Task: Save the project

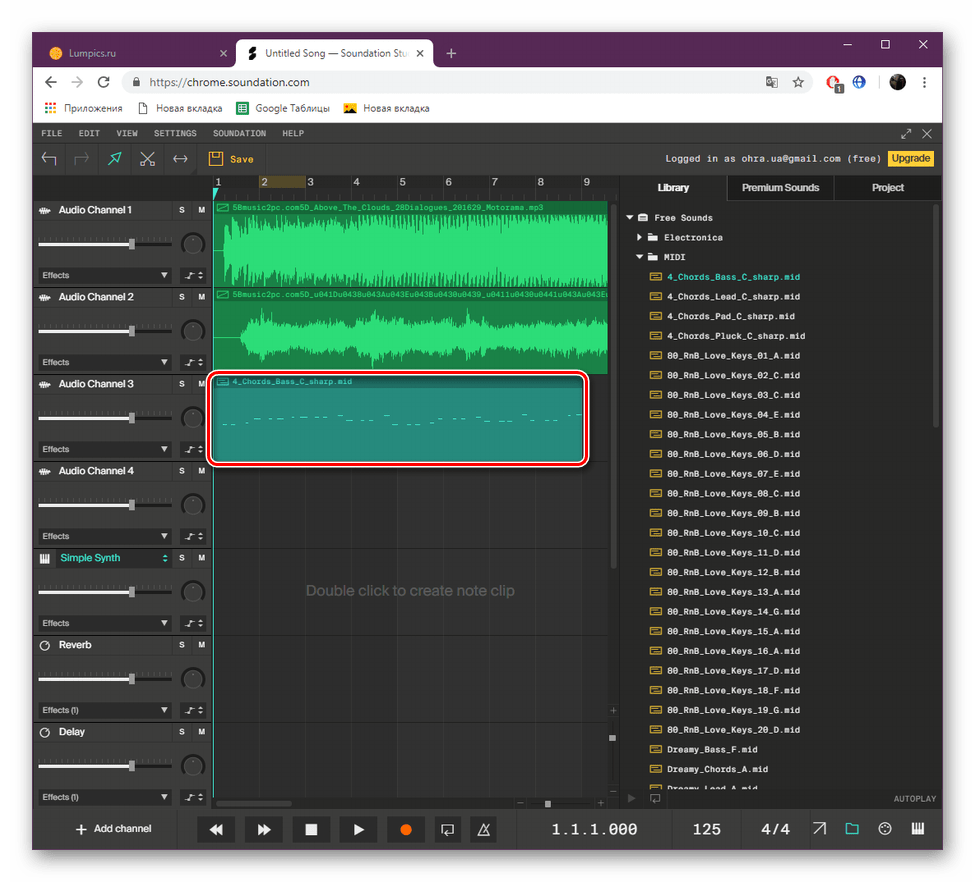Action: (231, 158)
